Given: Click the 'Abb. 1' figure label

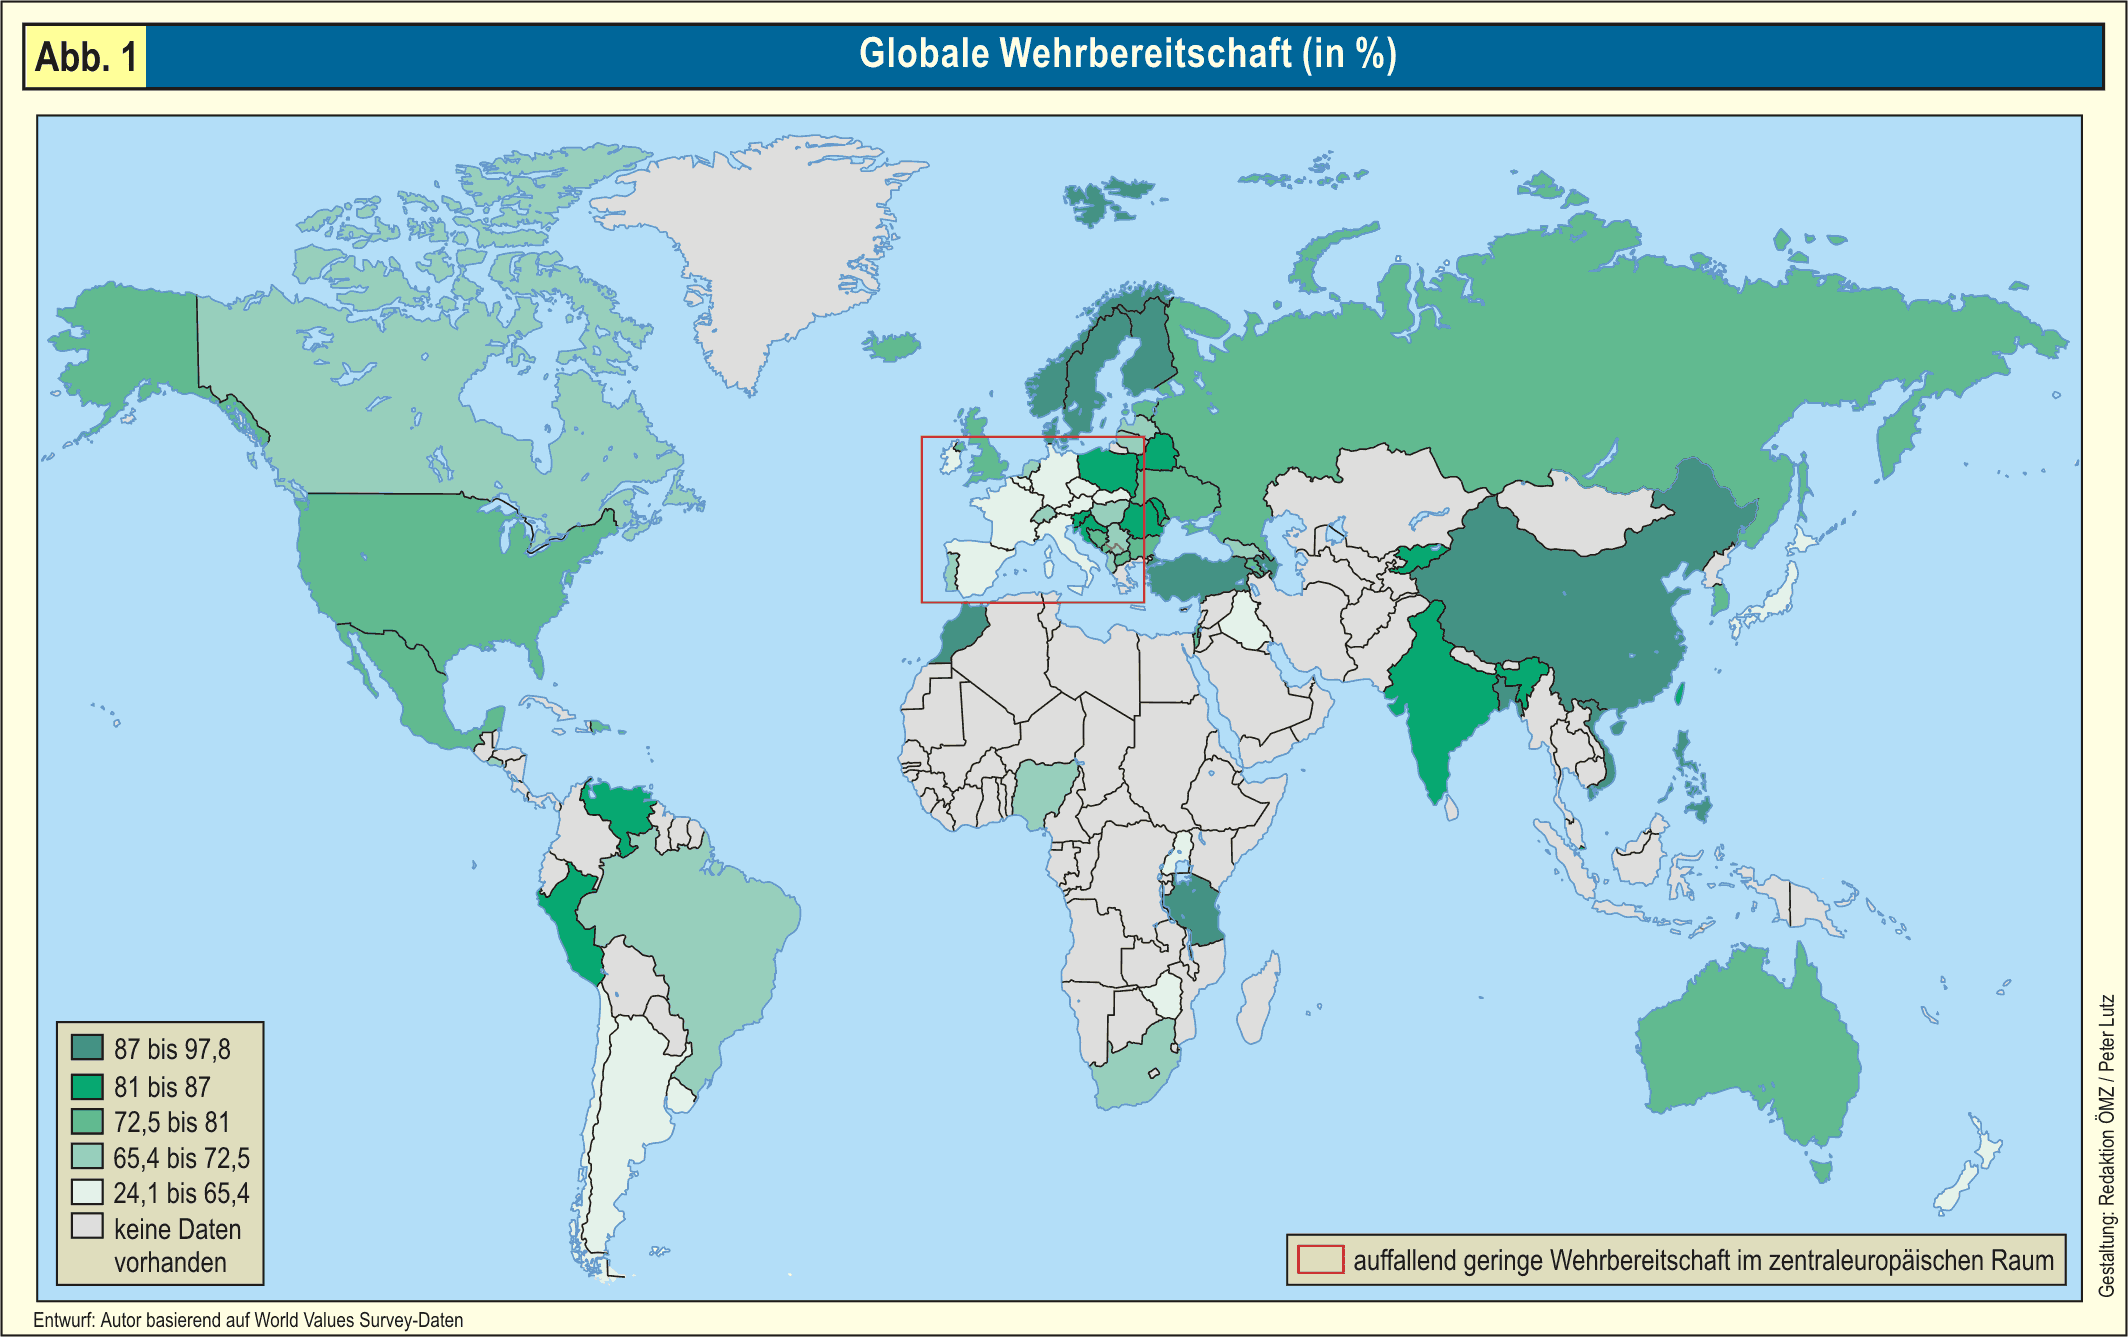Looking at the screenshot, I should 86,57.
